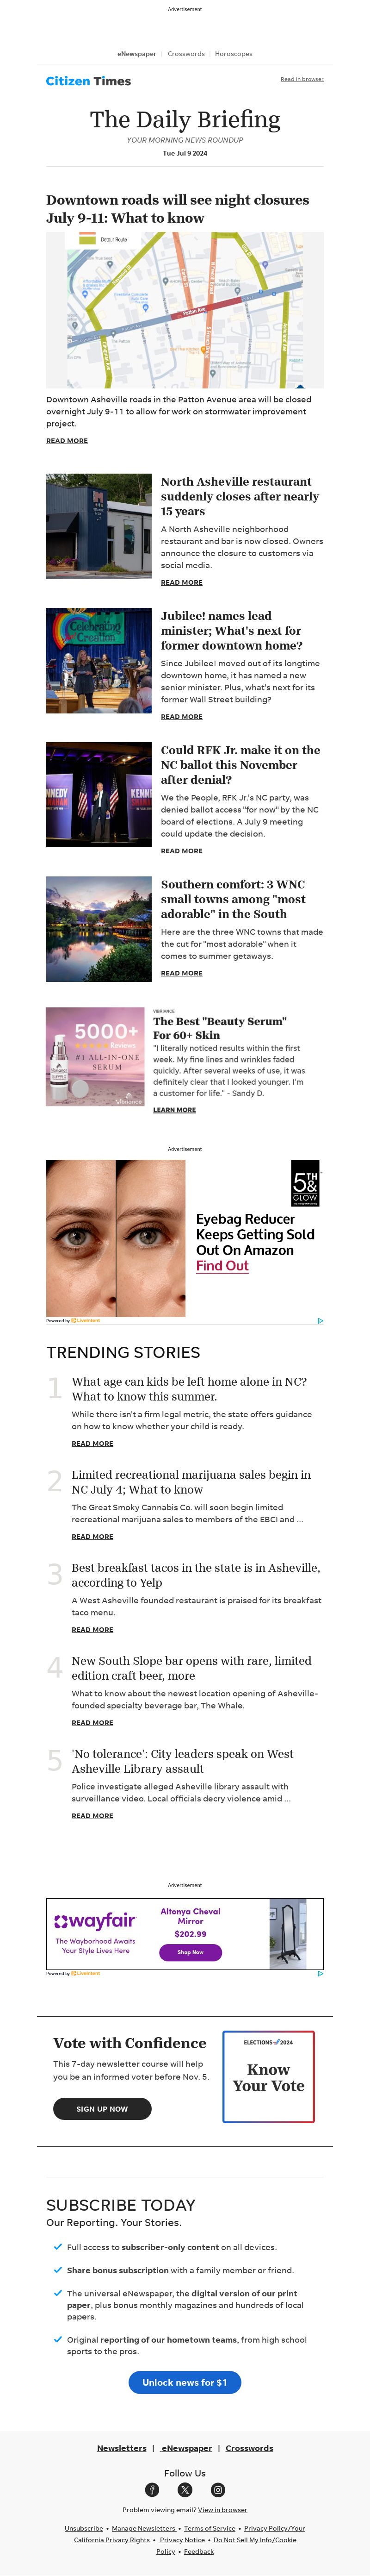Open the X (Twitter) icon in footer
This screenshot has height=2576, width=370.
point(185,2489)
